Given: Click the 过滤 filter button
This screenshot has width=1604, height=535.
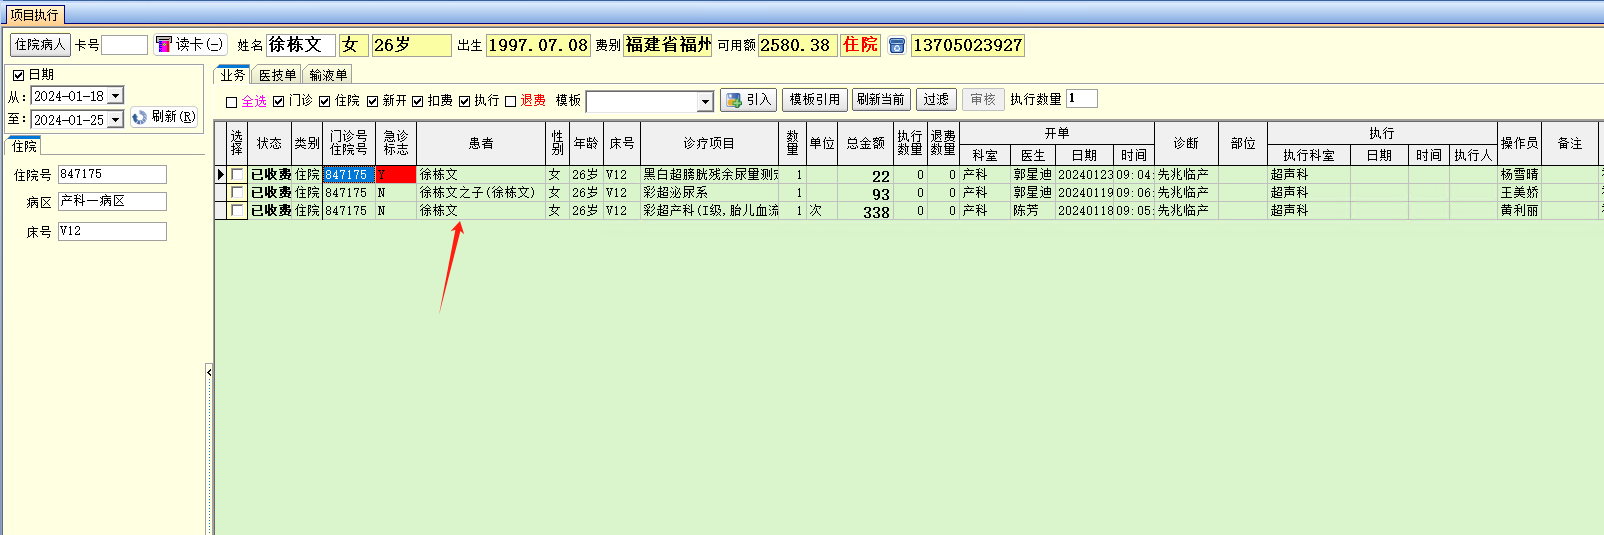Looking at the screenshot, I should (x=936, y=100).
